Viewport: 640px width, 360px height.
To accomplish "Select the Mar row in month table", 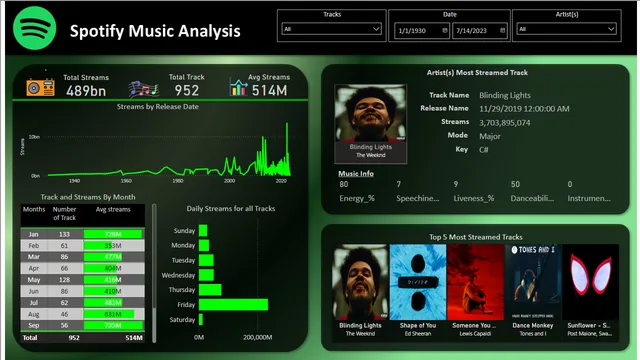I will pos(82,257).
